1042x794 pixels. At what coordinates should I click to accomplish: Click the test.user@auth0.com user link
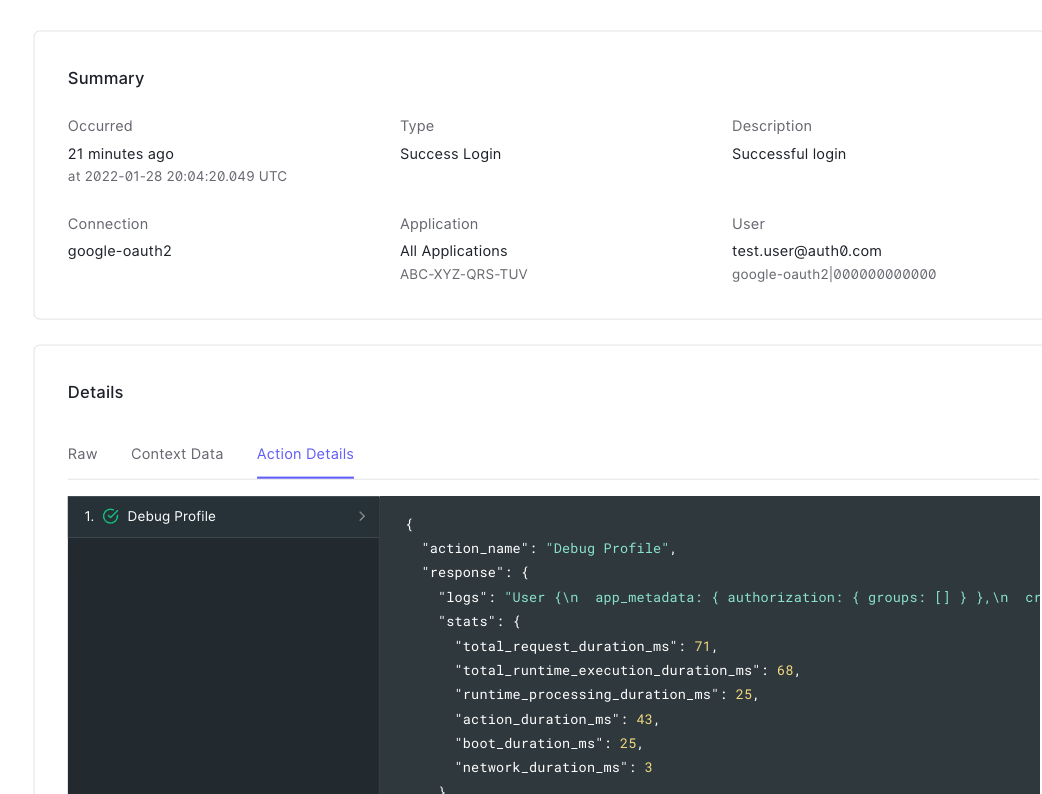coord(807,251)
